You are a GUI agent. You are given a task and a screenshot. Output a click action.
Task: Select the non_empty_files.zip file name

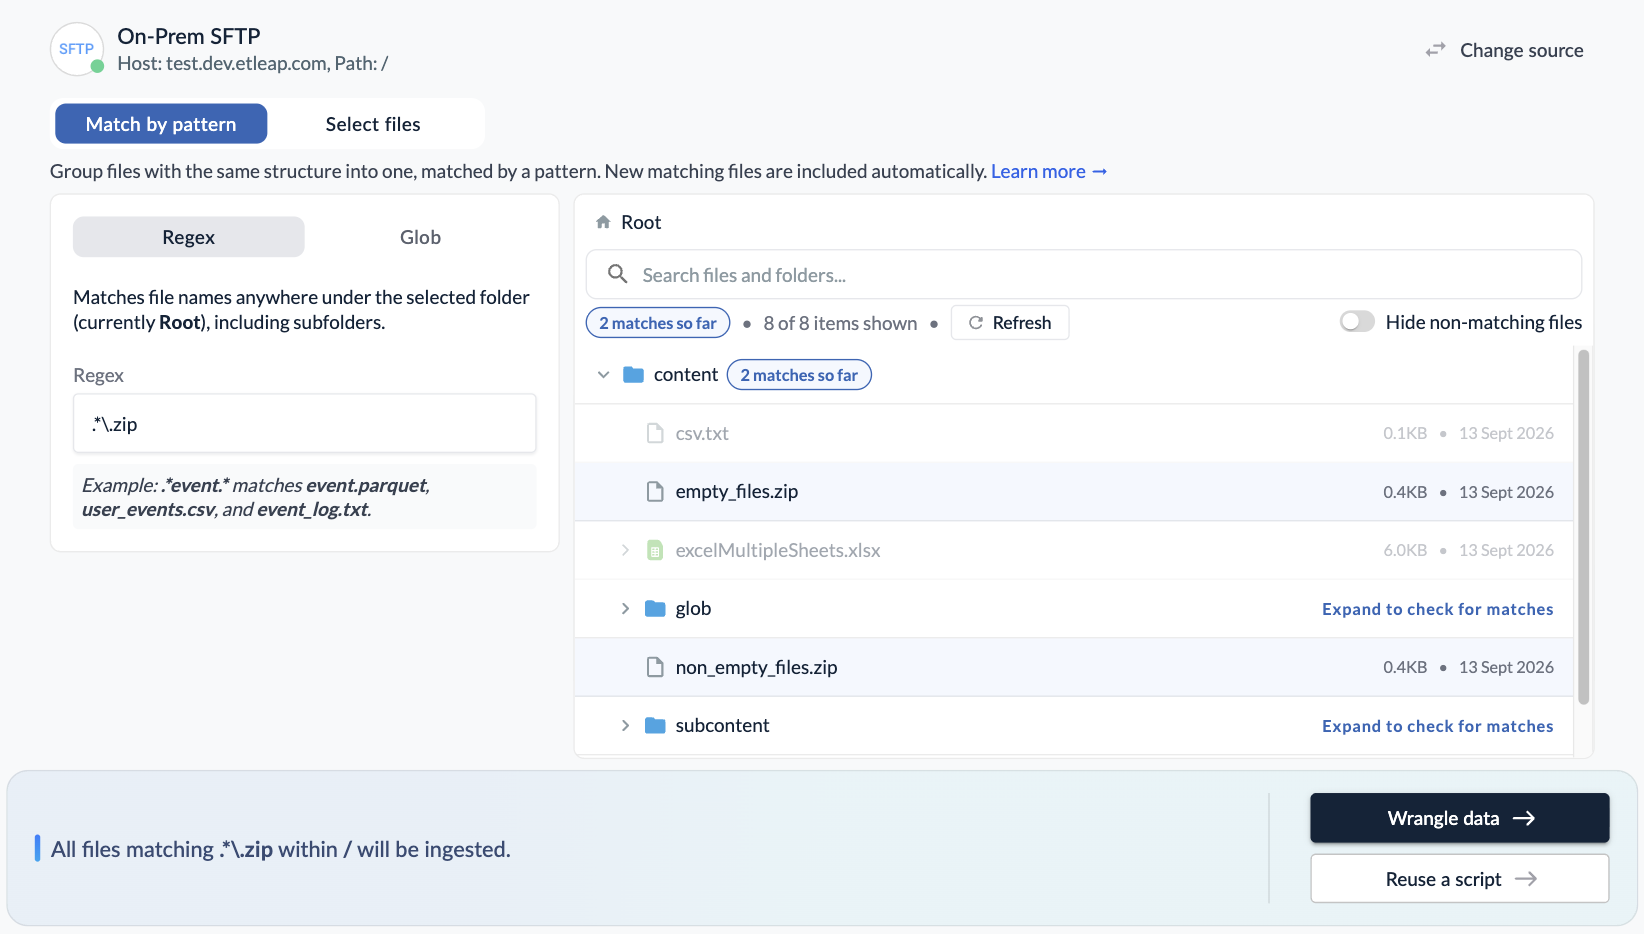click(x=756, y=667)
